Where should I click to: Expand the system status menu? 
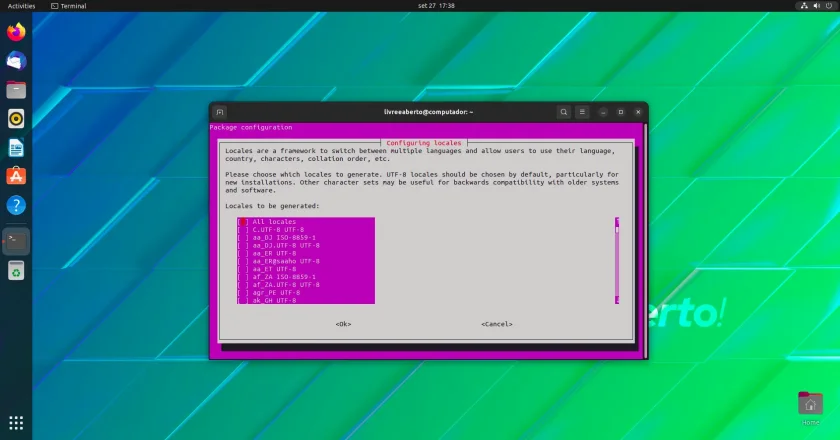(x=816, y=6)
